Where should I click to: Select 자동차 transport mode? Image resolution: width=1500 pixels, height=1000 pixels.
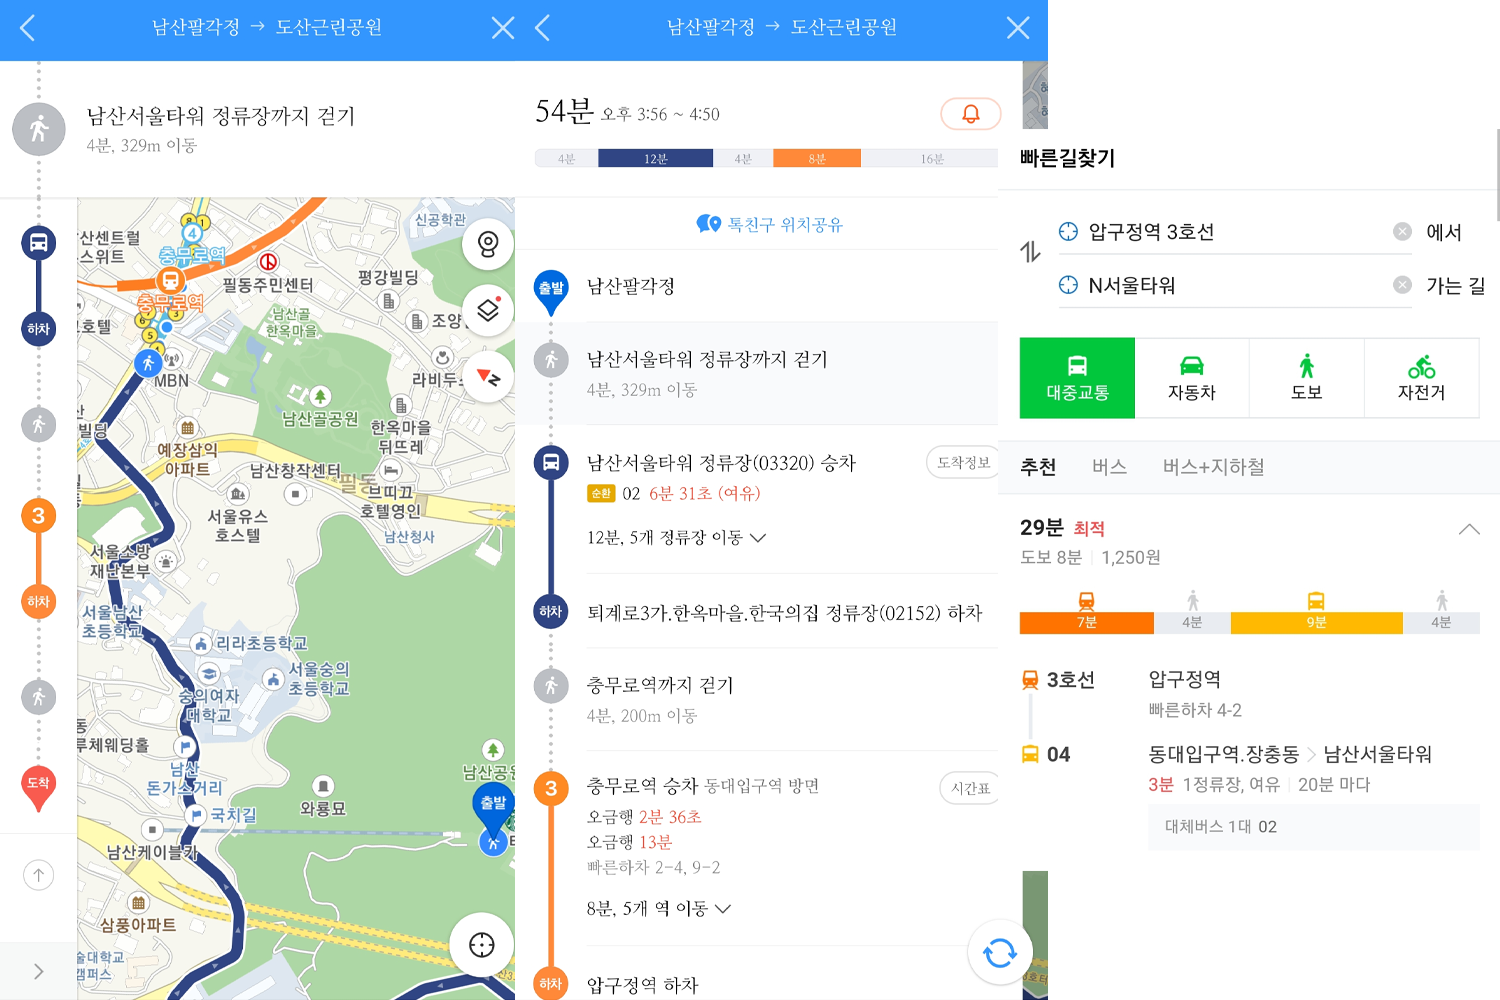pyautogui.click(x=1192, y=377)
